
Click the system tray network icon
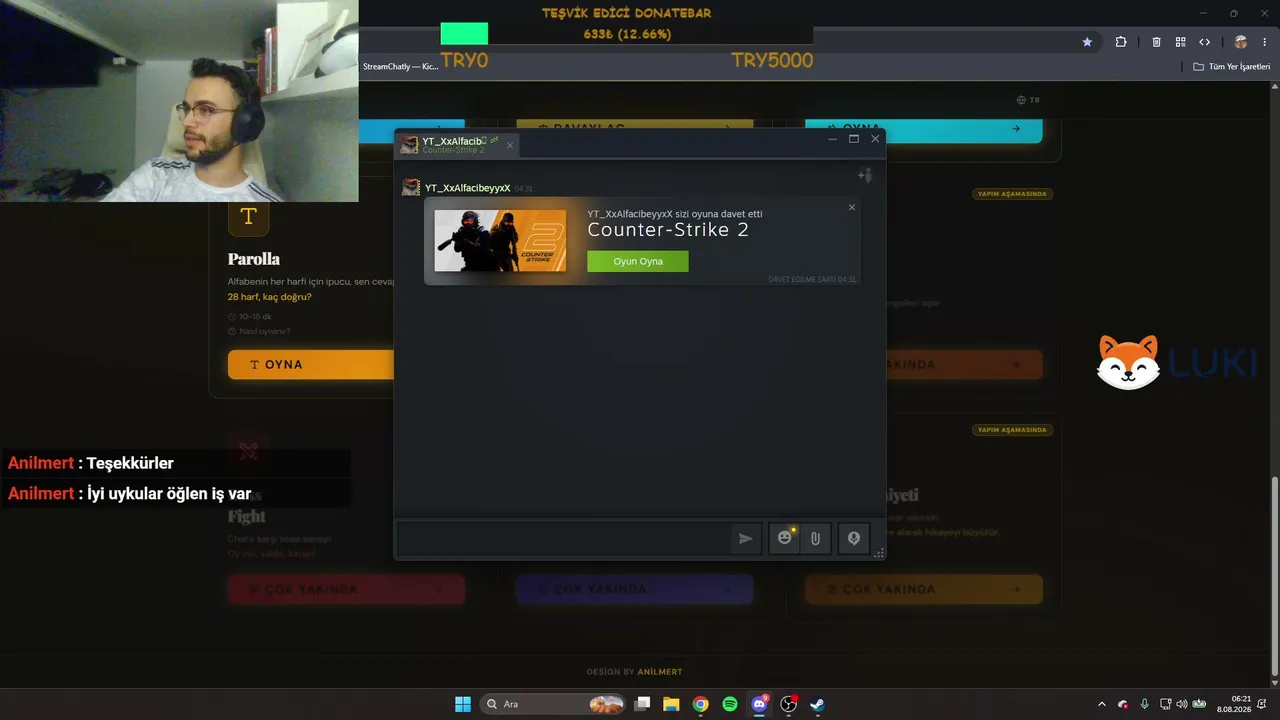(1166, 704)
